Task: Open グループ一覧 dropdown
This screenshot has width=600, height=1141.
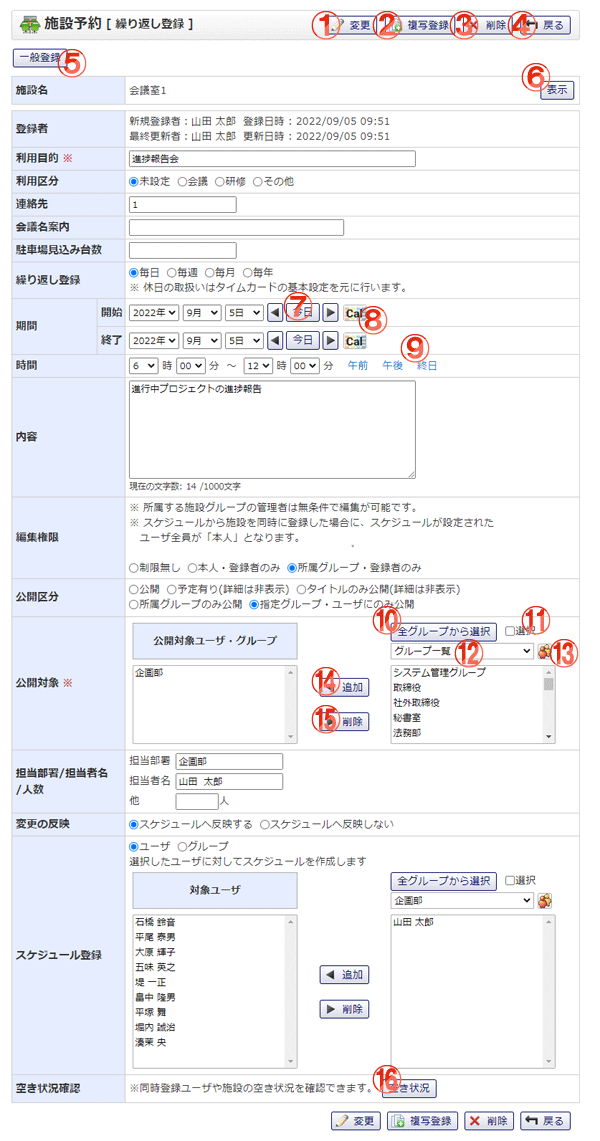Action: pos(462,652)
